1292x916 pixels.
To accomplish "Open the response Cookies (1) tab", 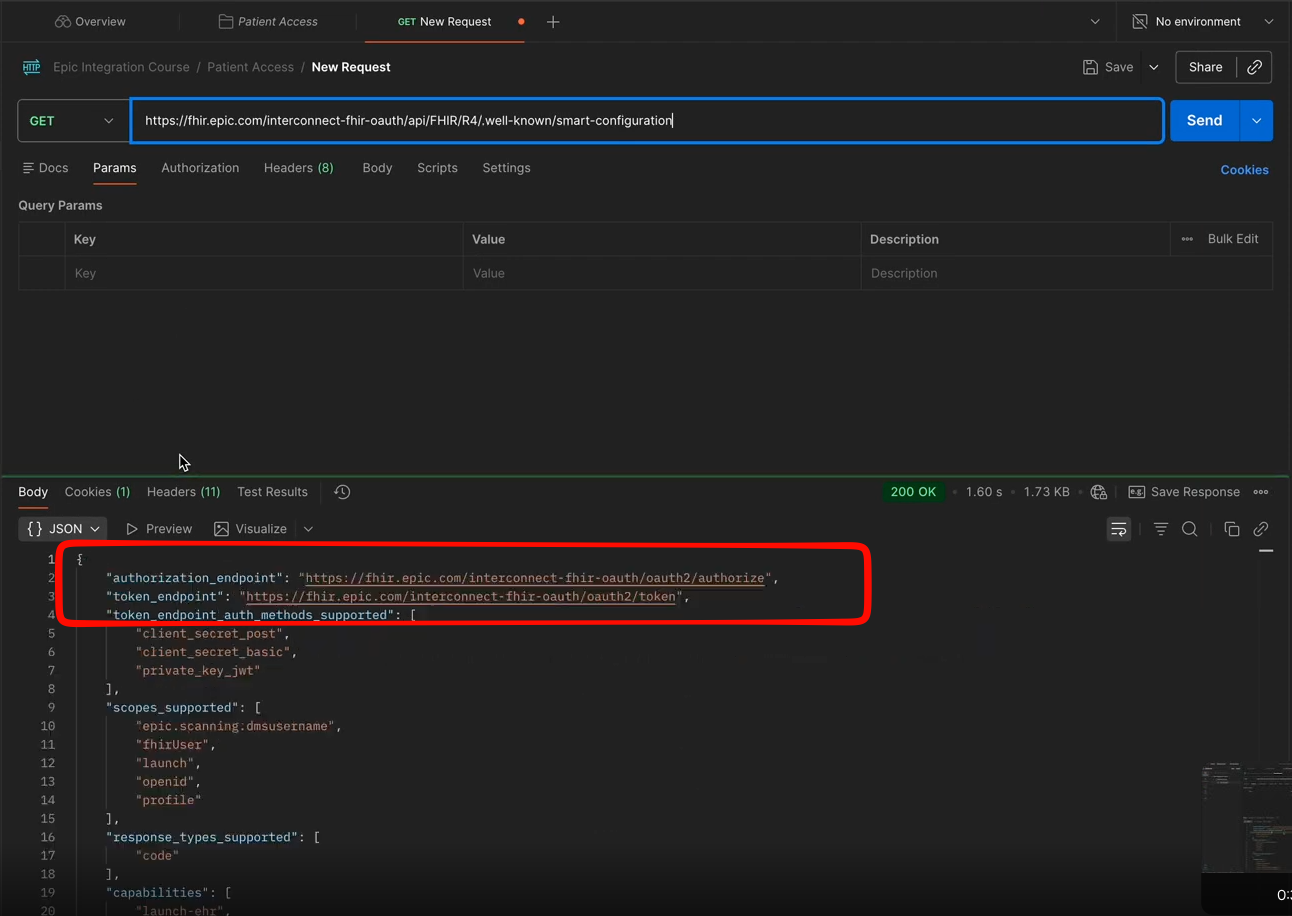I will click(x=97, y=492).
